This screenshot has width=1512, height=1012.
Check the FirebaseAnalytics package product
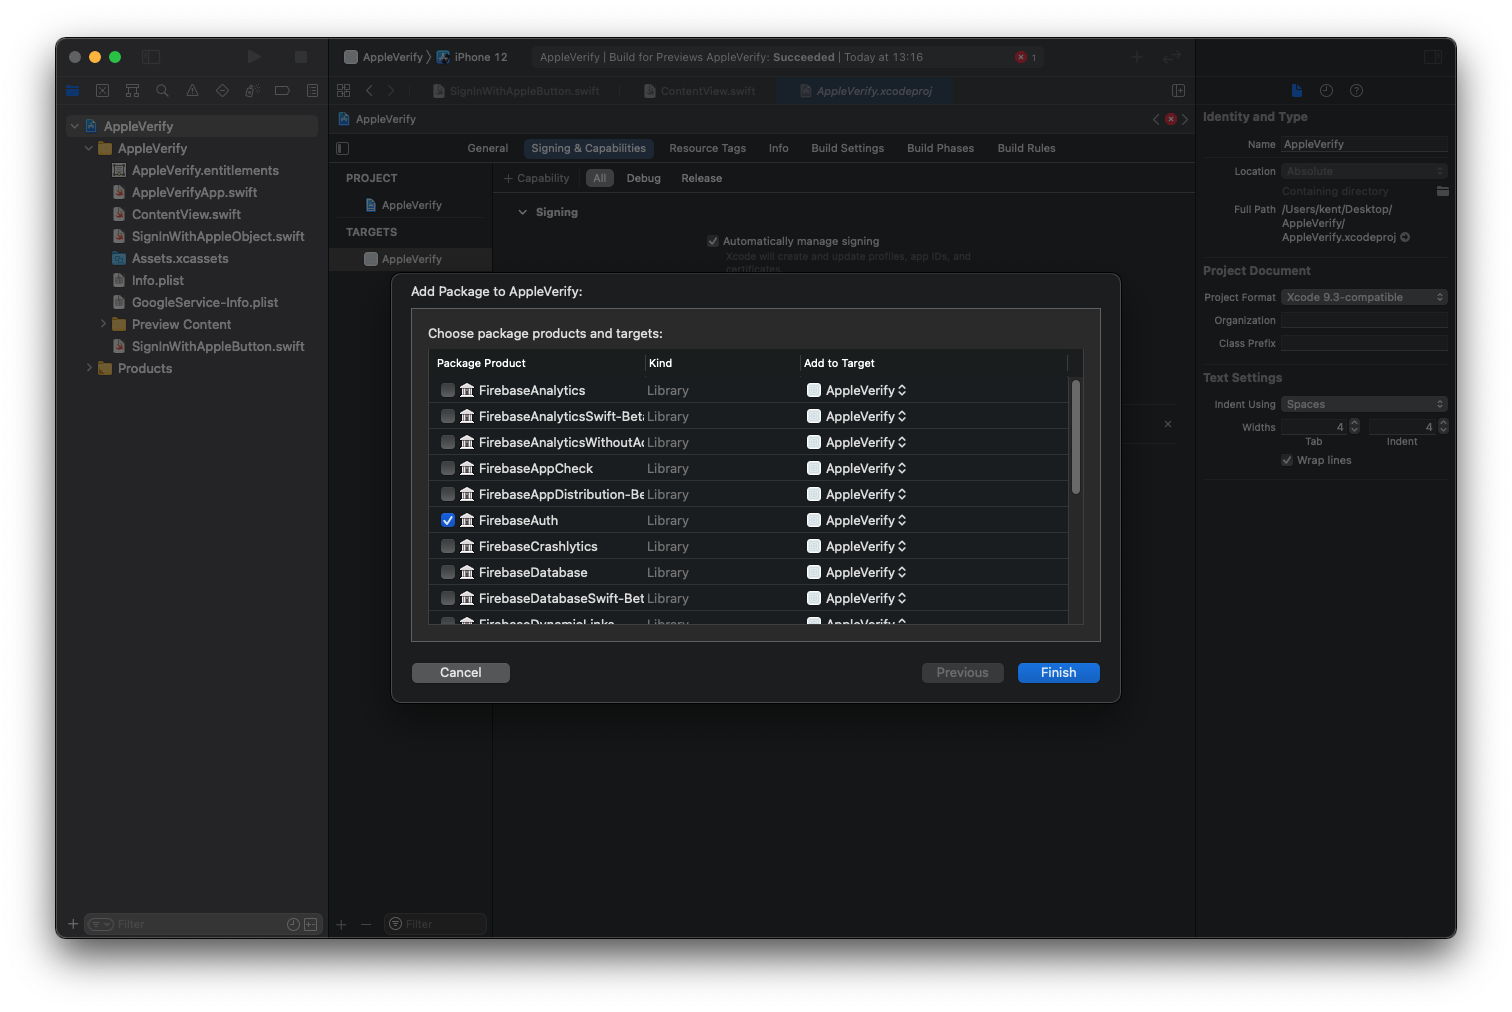point(448,390)
